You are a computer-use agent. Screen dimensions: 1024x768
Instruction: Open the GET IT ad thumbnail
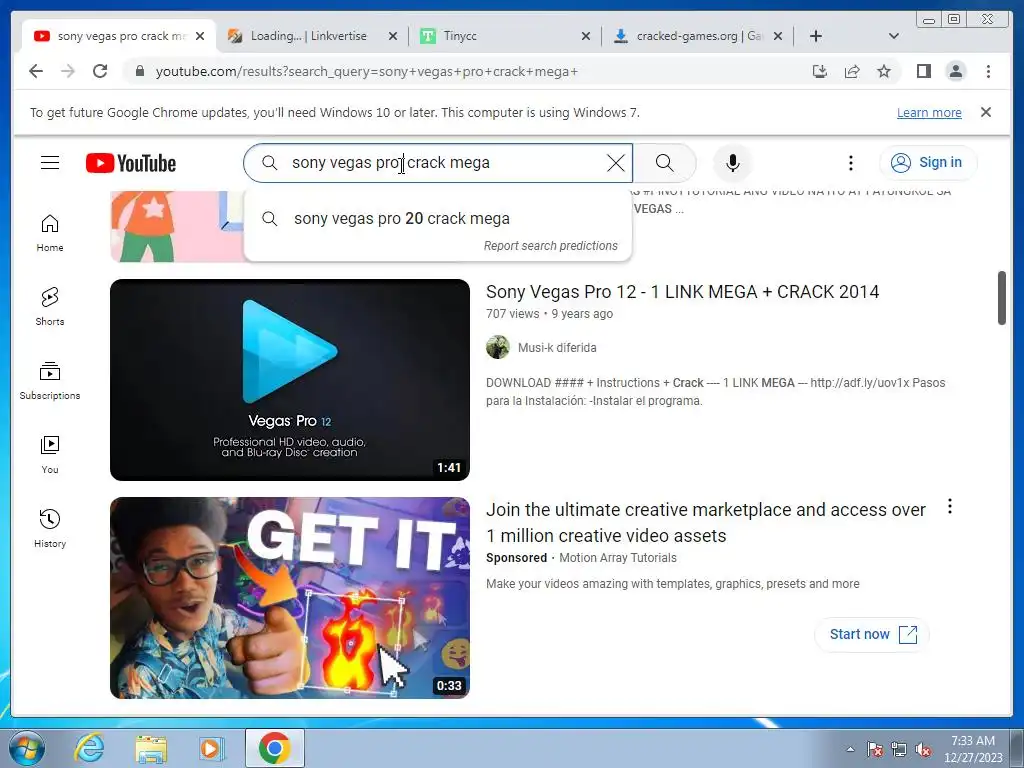click(x=290, y=598)
